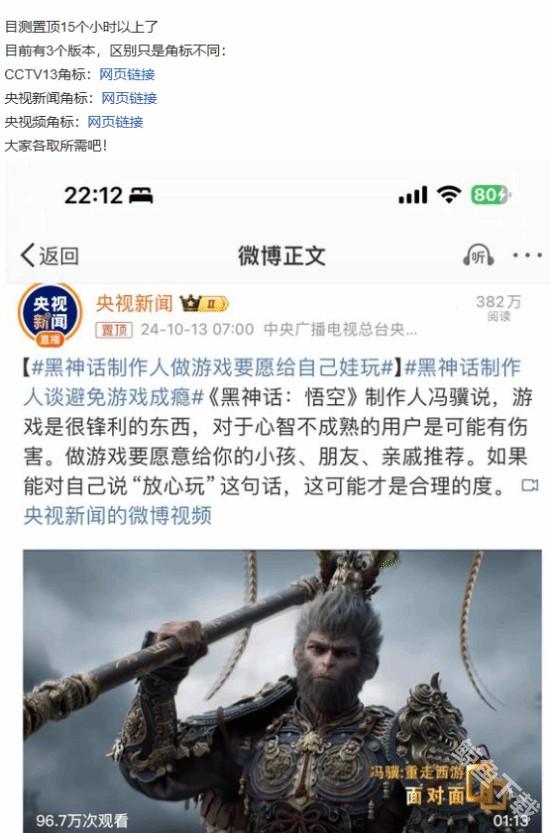Tap the Wi-Fi status icon
This screenshot has height=833, width=550.
pos(449,195)
